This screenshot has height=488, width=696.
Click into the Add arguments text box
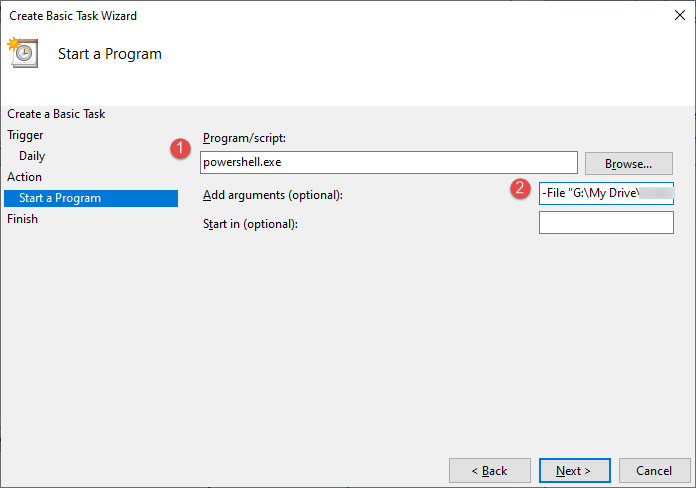[606, 193]
